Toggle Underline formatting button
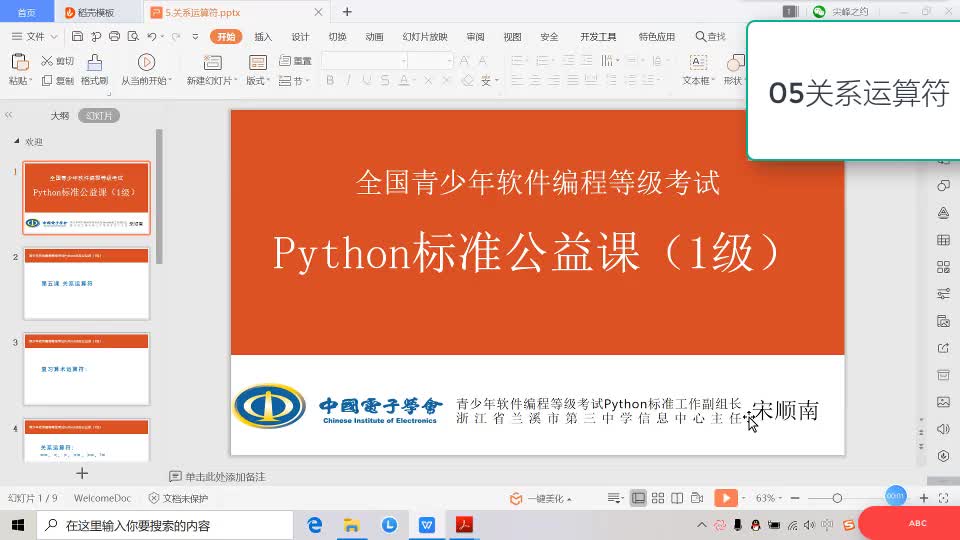 click(x=367, y=80)
